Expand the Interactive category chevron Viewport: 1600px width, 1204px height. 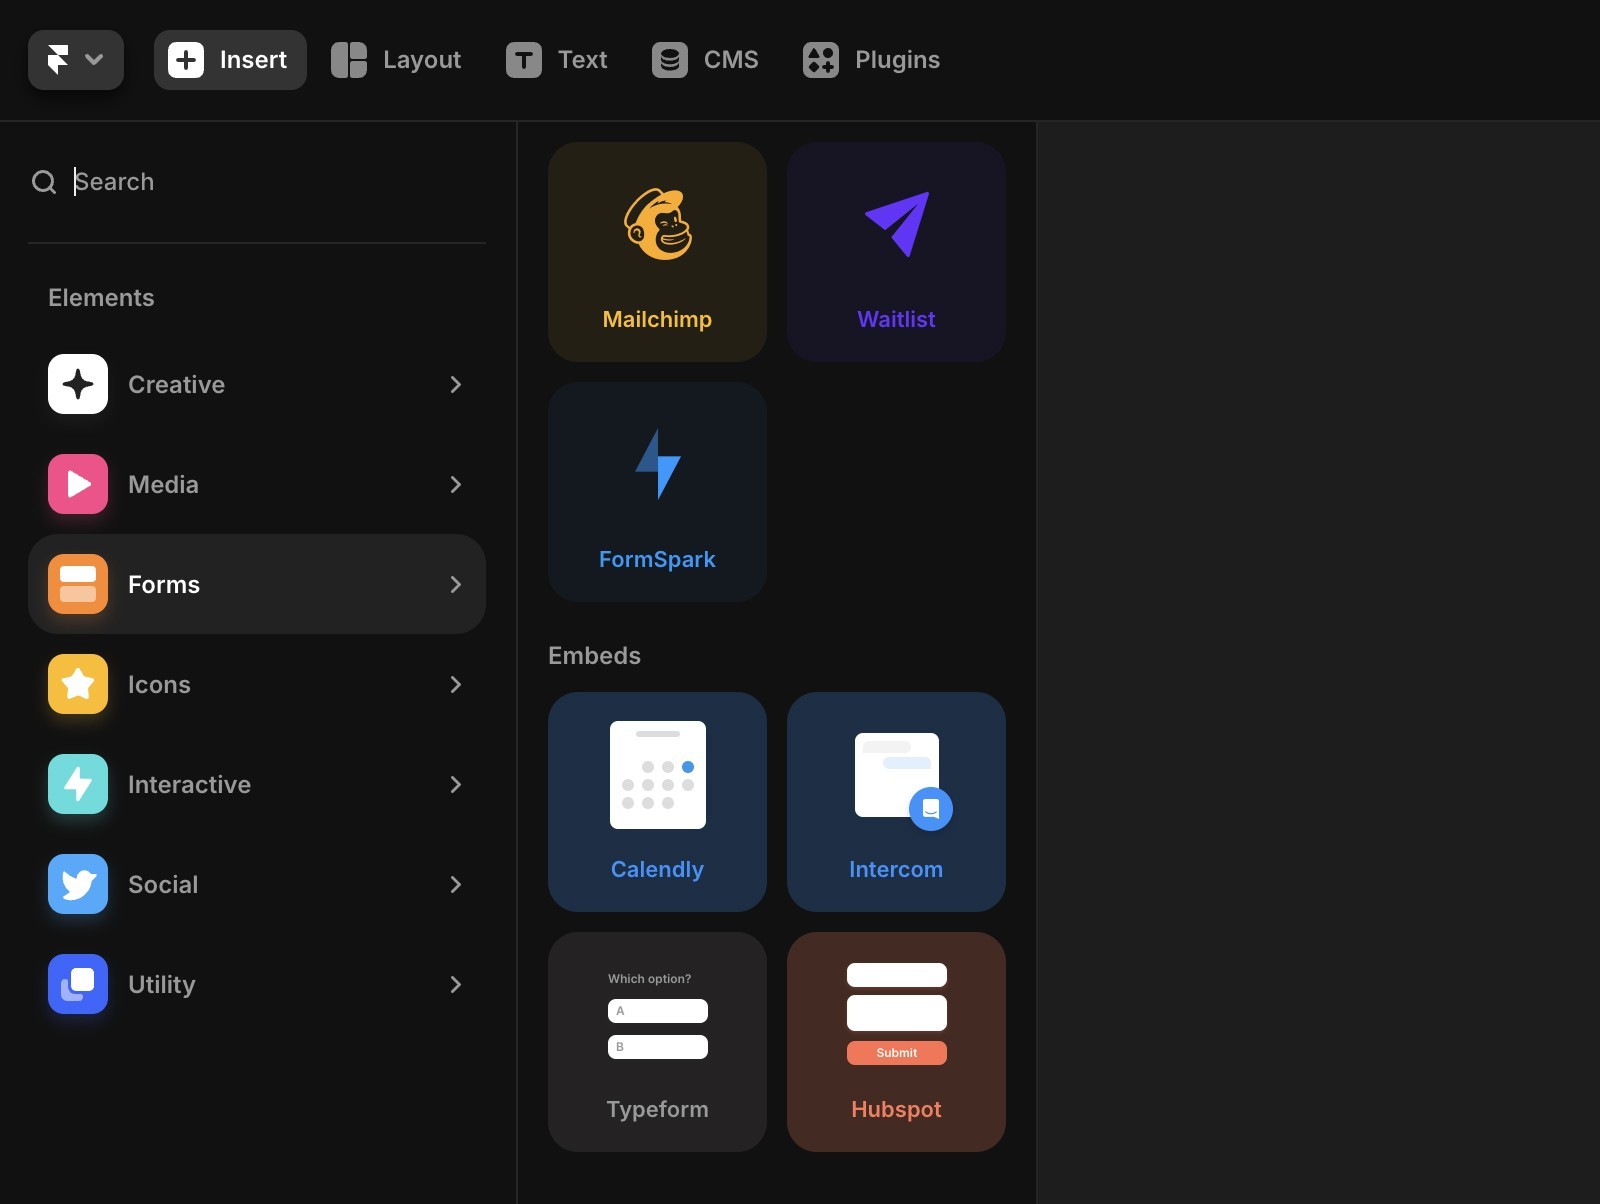click(x=456, y=784)
